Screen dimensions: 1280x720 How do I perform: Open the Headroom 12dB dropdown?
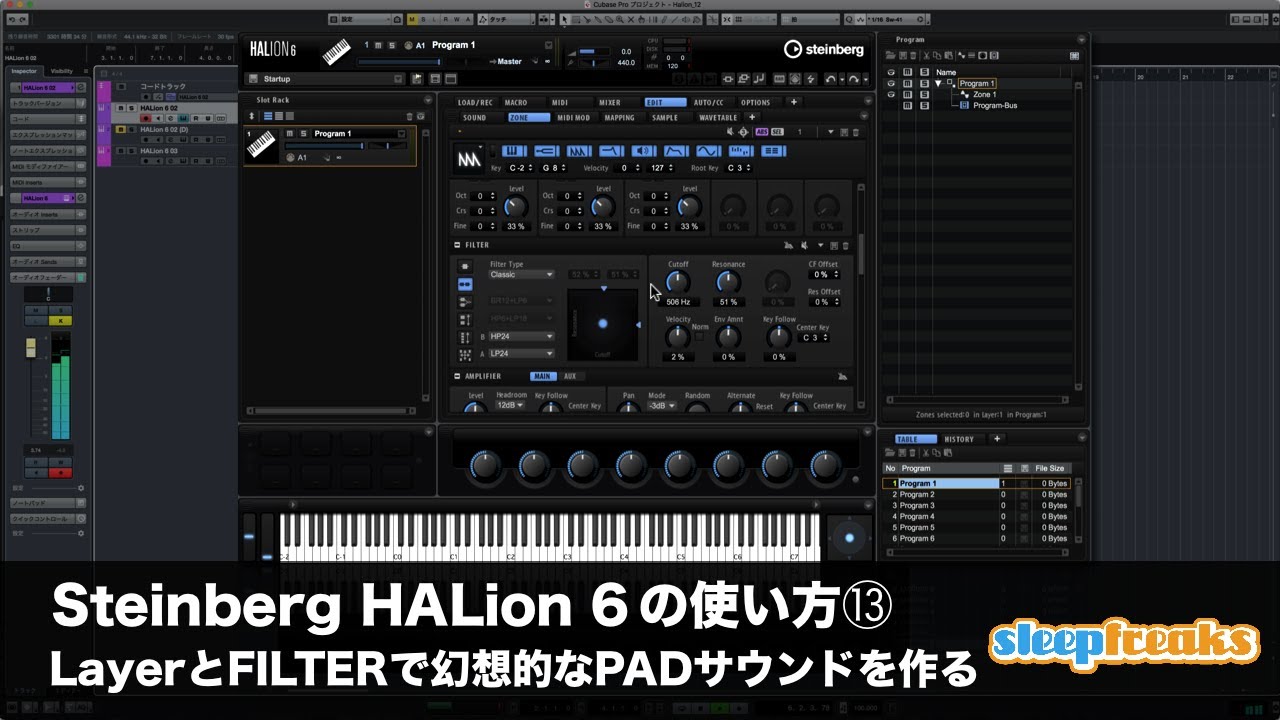[x=510, y=405]
